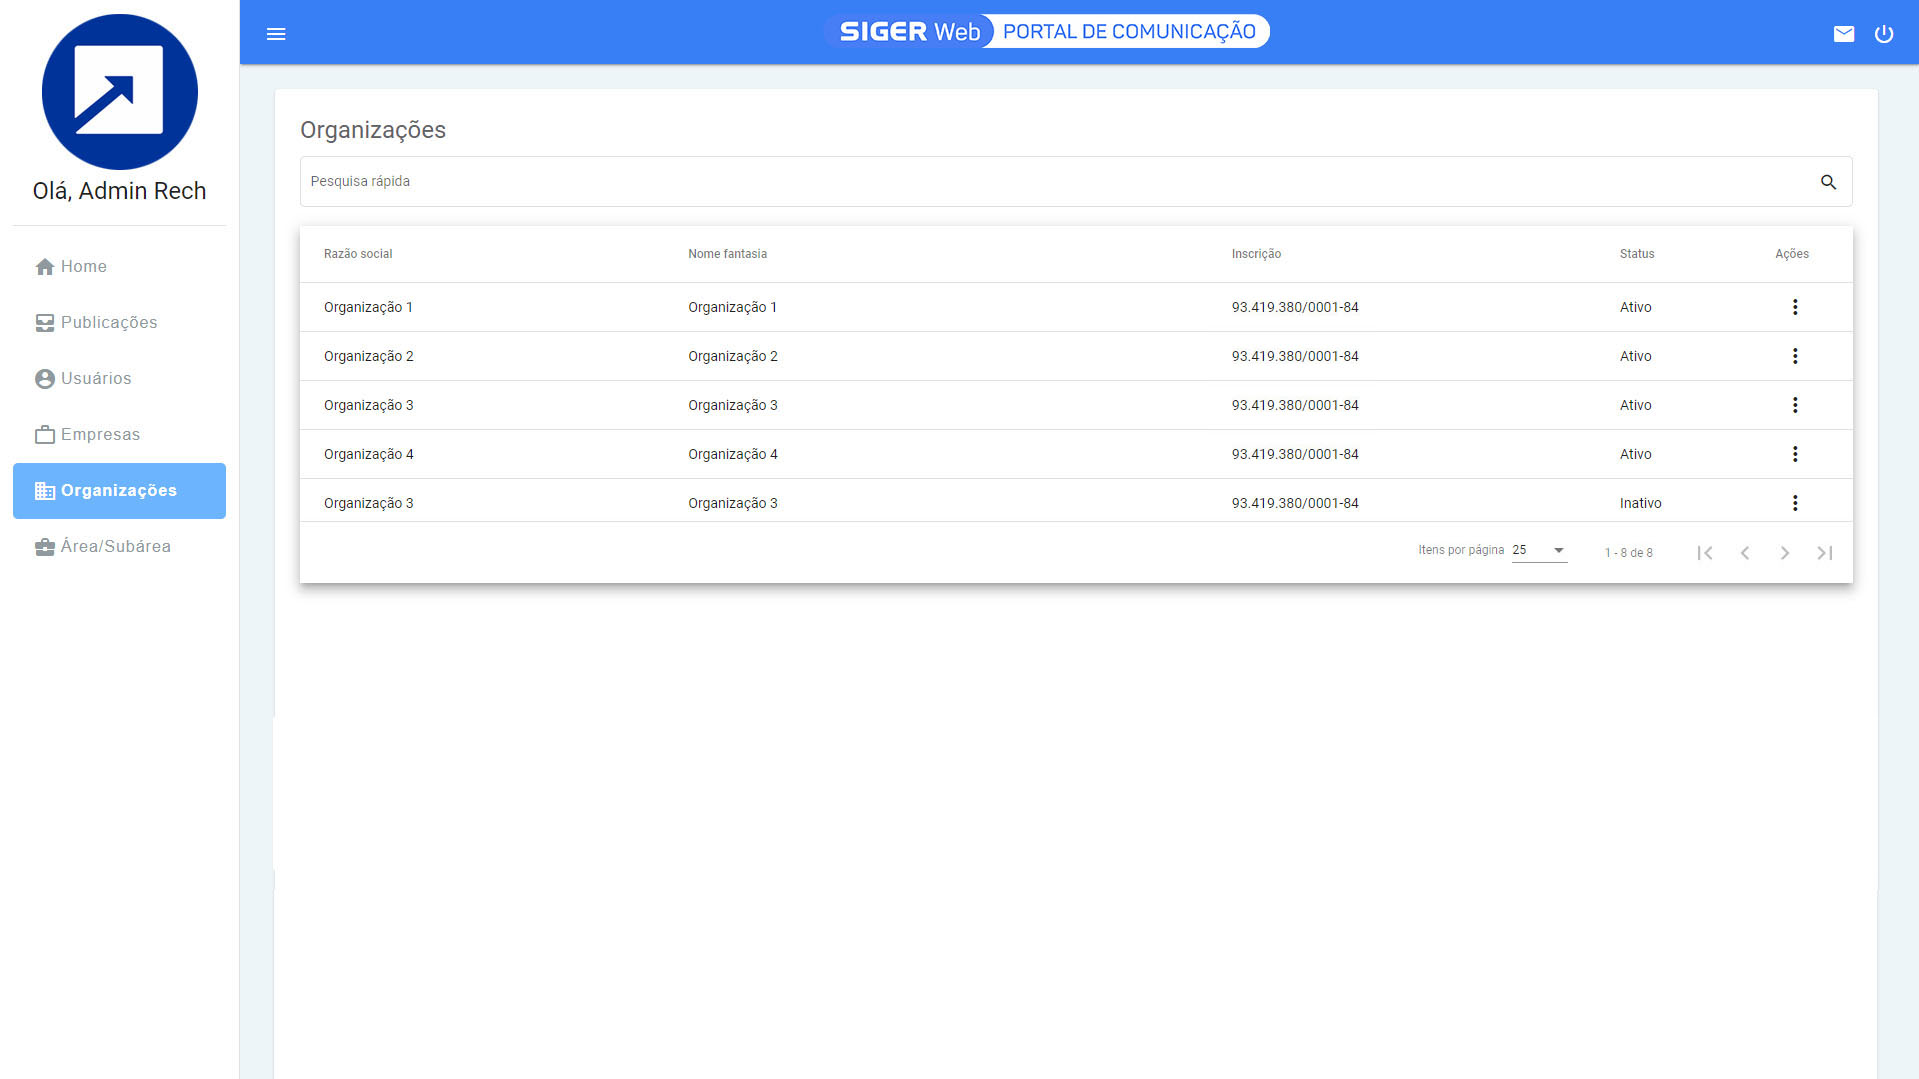Viewport: 1919px width, 1079px height.
Task: Open the mail icon in the top bar
Action: [1844, 33]
